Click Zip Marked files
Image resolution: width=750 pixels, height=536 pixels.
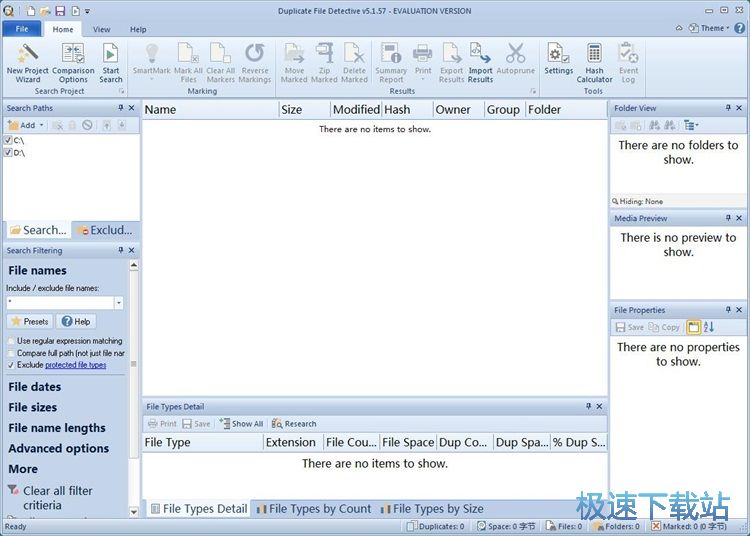click(324, 63)
